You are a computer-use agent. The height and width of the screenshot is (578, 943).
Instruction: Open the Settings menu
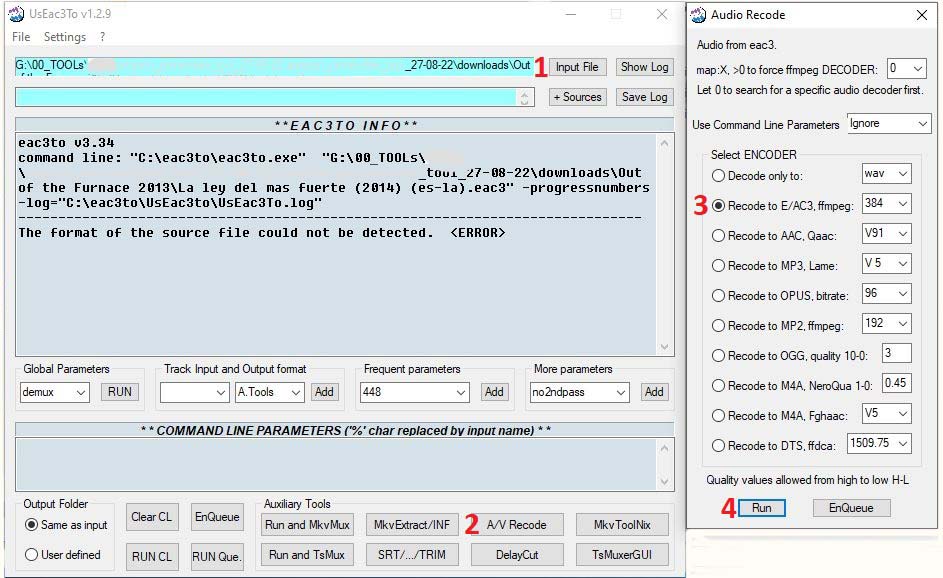(x=65, y=37)
